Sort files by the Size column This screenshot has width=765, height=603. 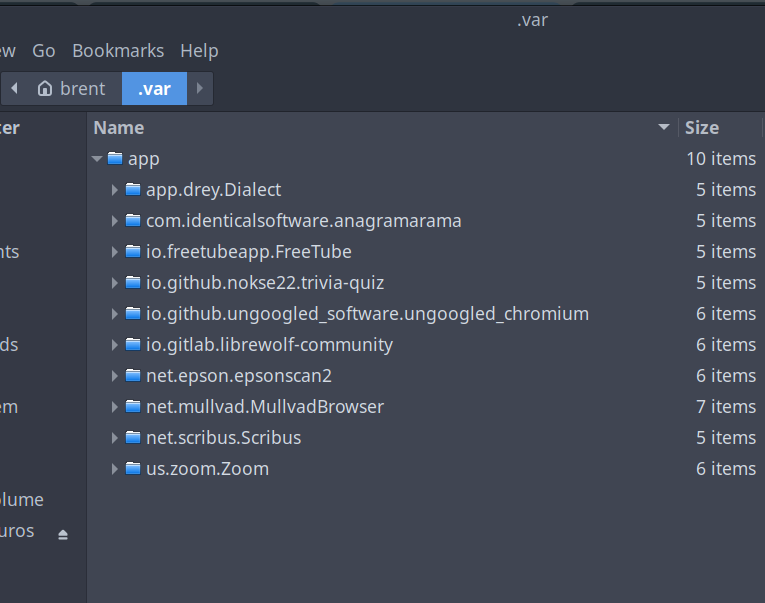point(702,128)
